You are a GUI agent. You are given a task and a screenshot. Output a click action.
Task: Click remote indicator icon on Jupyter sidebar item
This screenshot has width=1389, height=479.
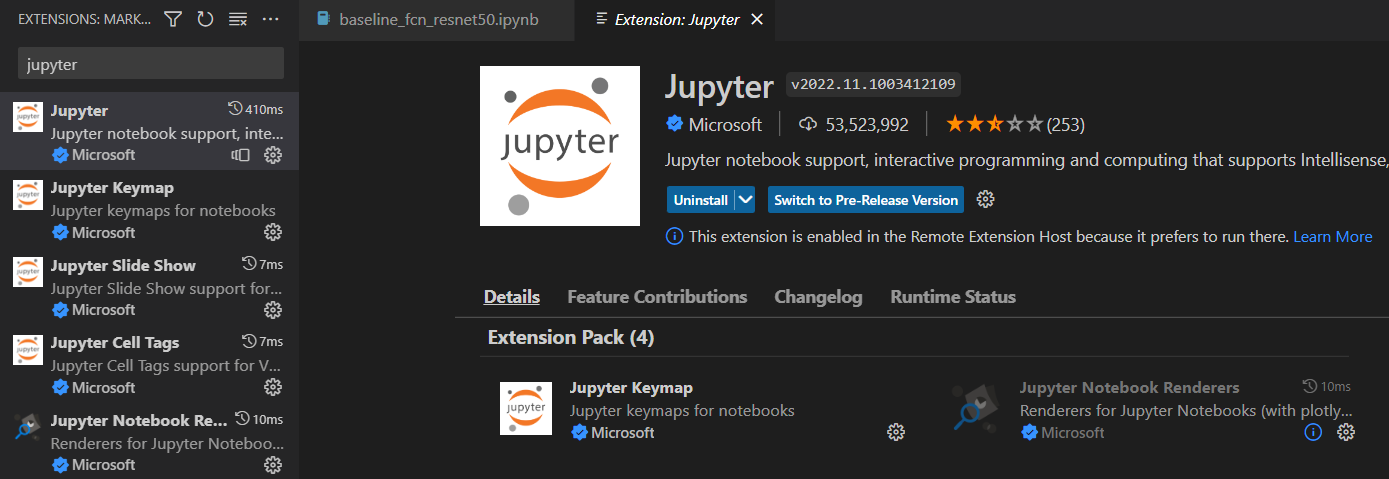(x=240, y=155)
